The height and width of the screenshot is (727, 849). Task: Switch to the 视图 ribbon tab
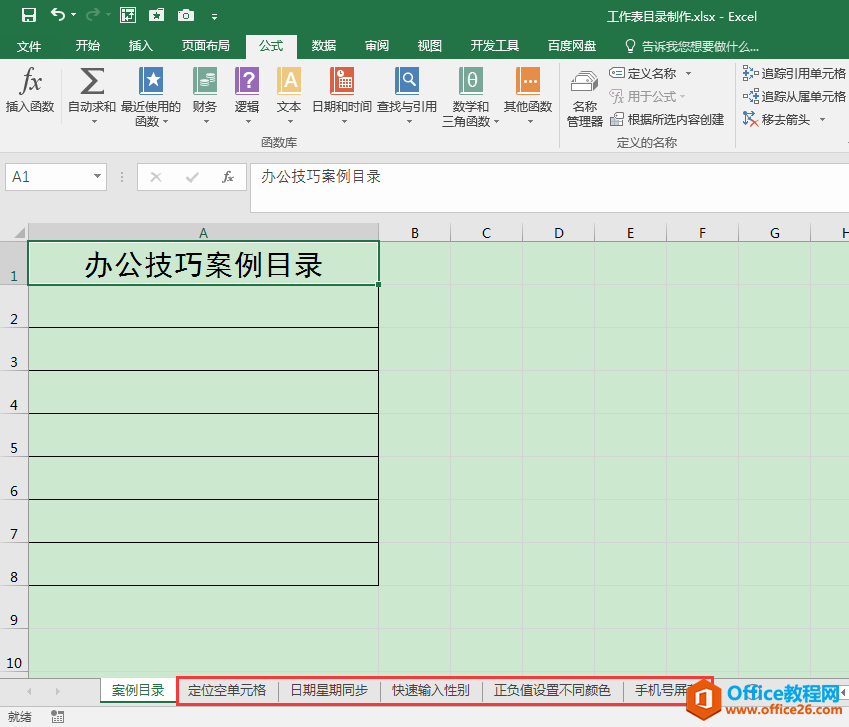click(429, 45)
